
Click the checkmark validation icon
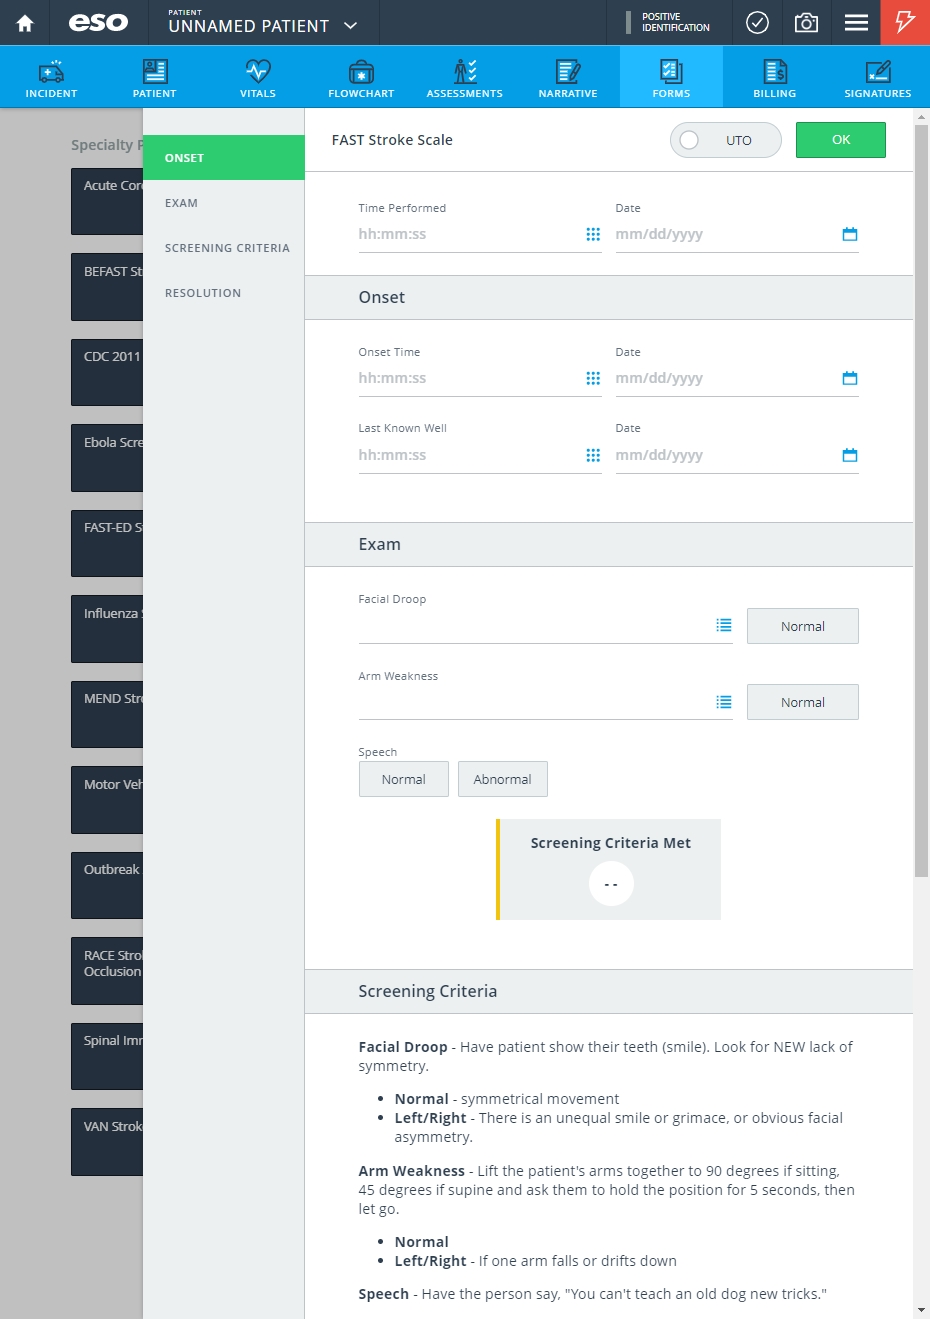[758, 23]
